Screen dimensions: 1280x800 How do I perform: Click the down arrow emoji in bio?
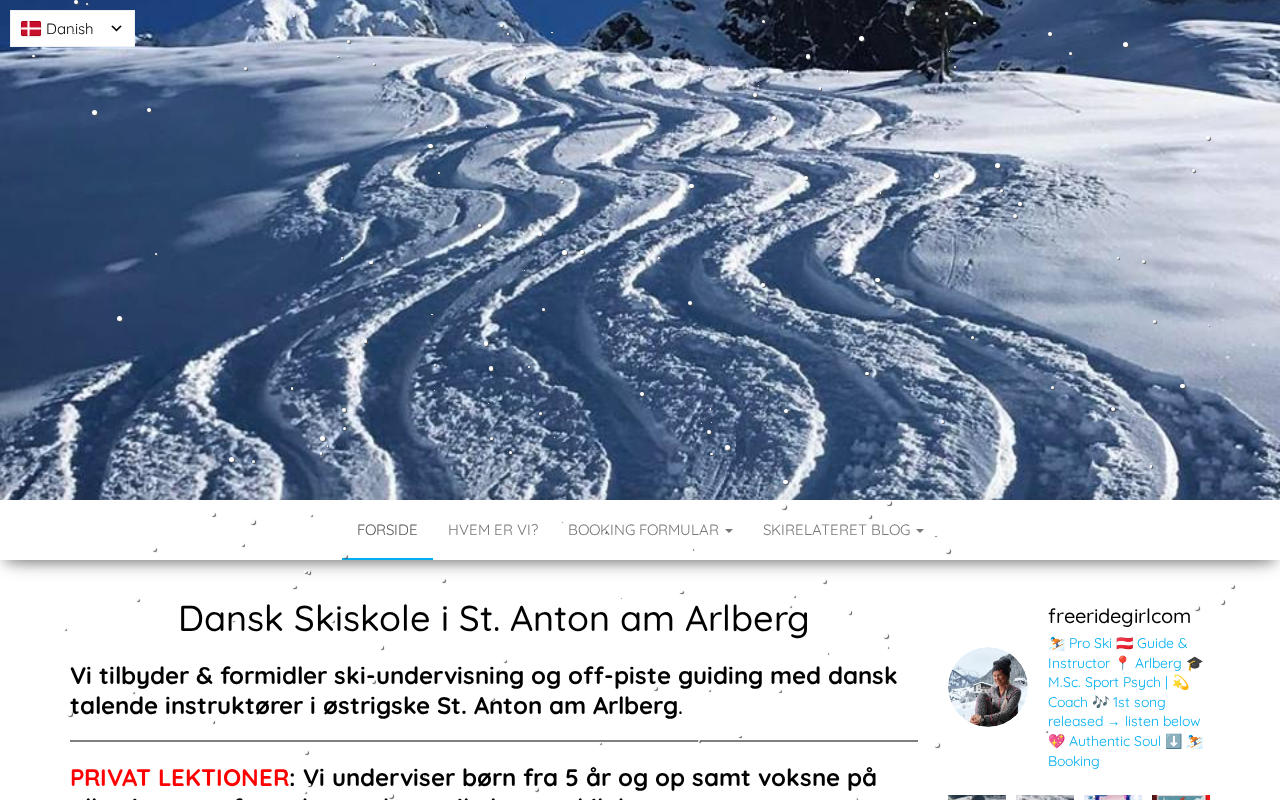(1174, 741)
